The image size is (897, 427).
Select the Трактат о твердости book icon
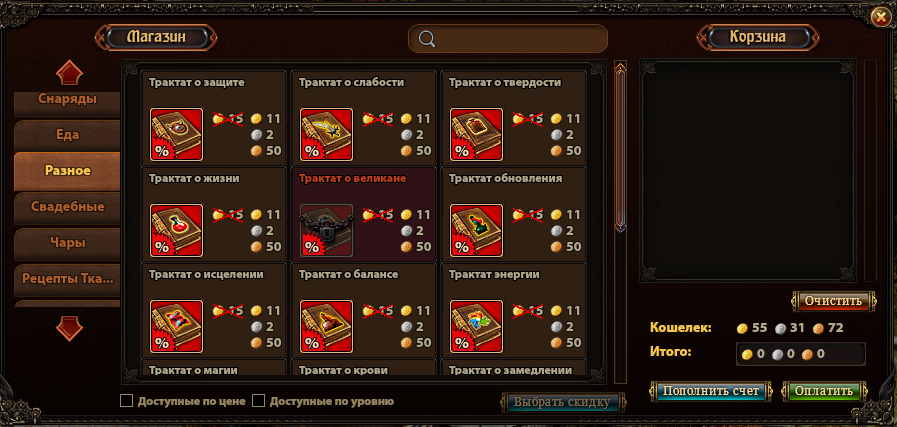(476, 135)
